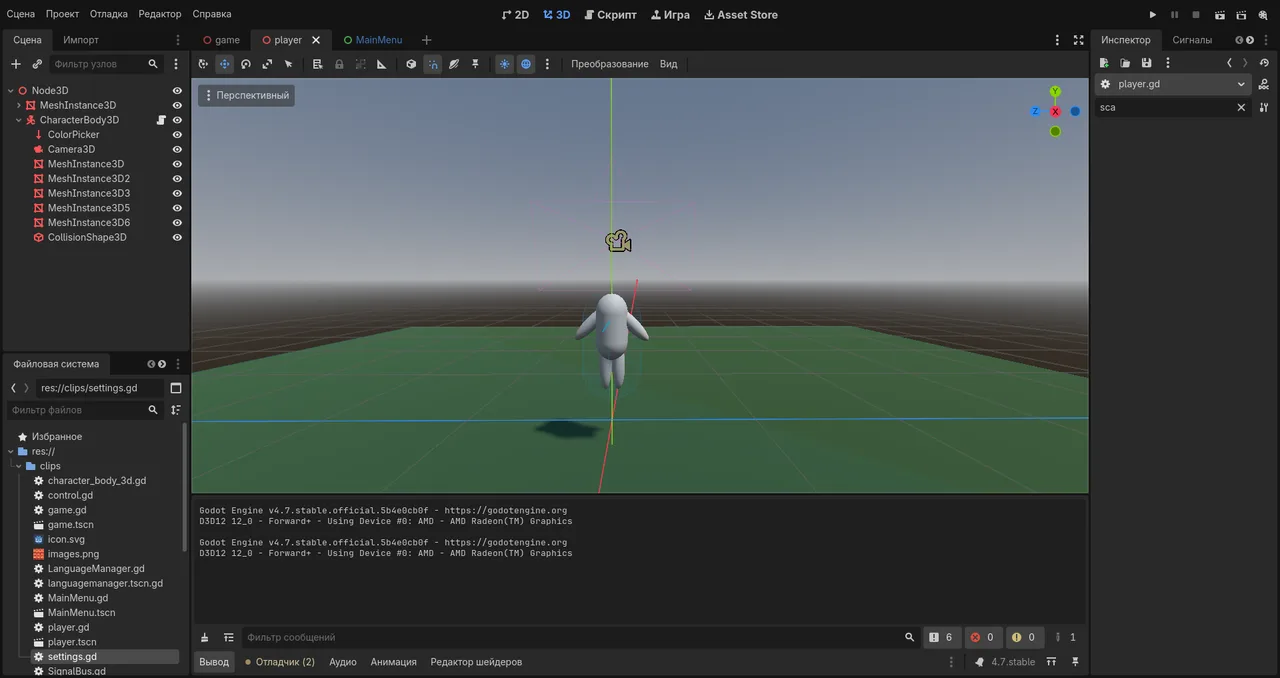Toggle visibility of CollisionShape3D node
This screenshot has width=1280, height=678.
[x=177, y=238]
